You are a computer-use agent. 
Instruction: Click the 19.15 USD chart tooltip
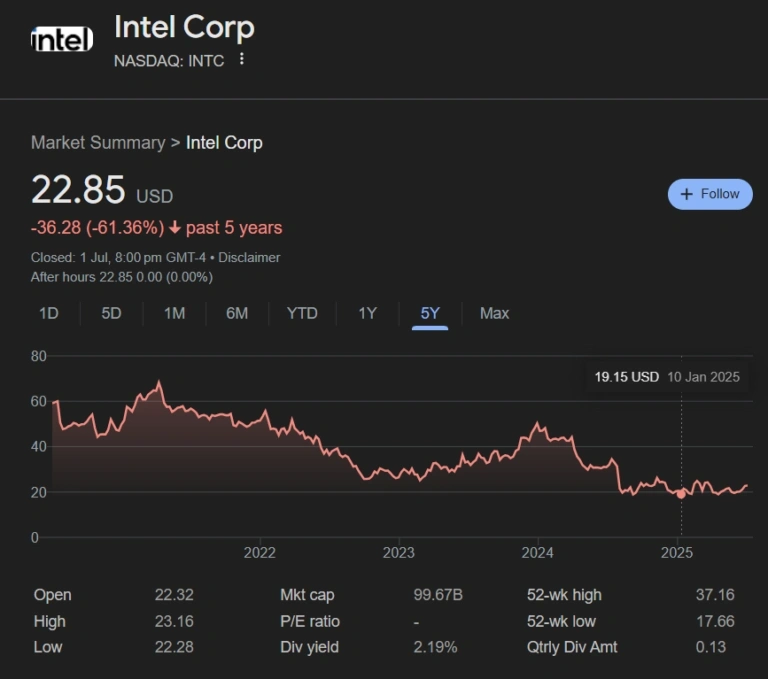point(667,377)
